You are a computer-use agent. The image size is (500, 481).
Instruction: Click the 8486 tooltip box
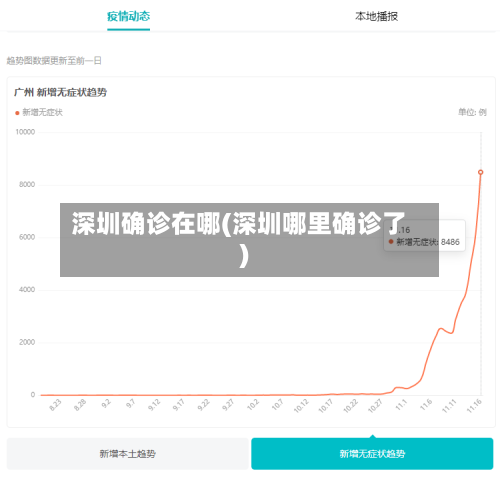[x=424, y=235]
